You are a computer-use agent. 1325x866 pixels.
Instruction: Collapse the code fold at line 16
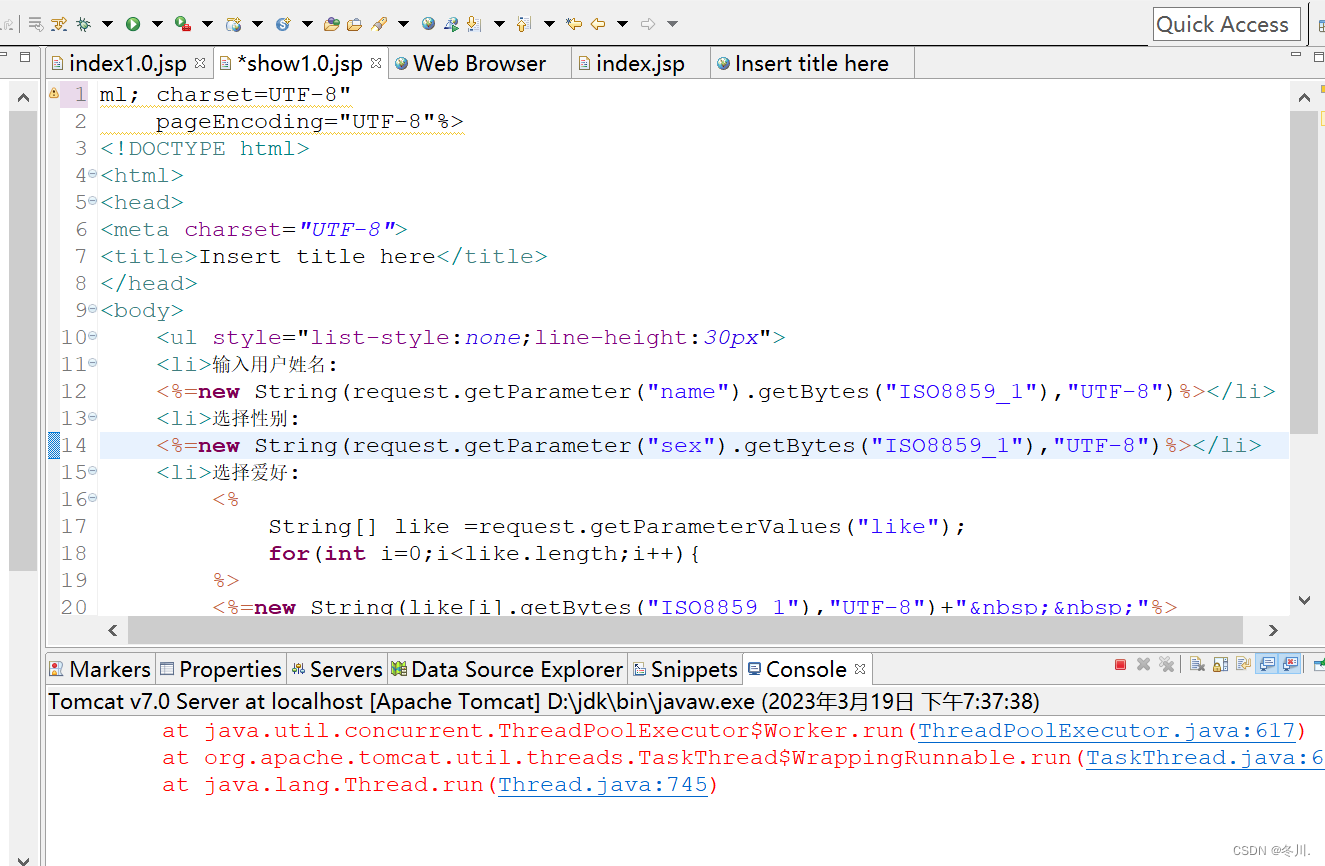point(93,498)
